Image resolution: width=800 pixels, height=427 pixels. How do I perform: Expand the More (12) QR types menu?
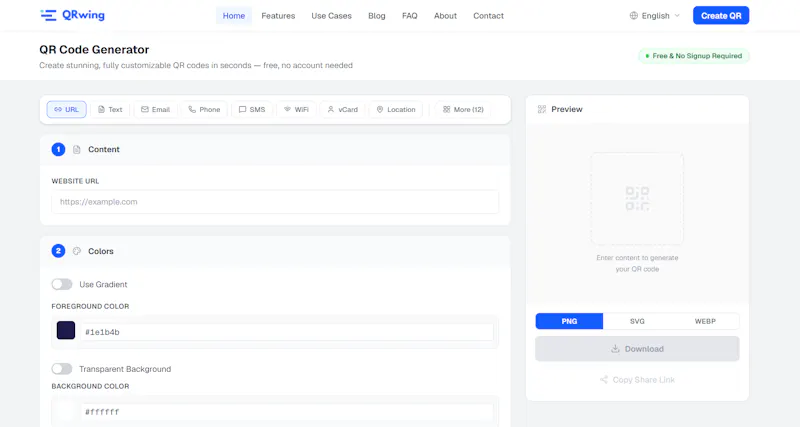(463, 110)
